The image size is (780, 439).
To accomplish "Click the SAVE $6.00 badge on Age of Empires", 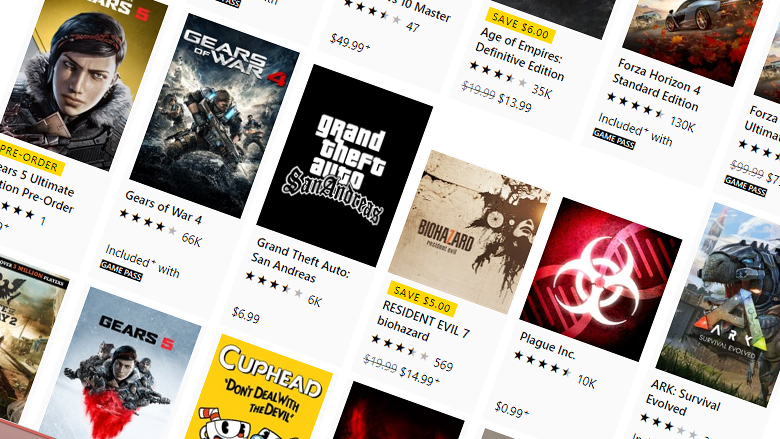I will 521,25.
